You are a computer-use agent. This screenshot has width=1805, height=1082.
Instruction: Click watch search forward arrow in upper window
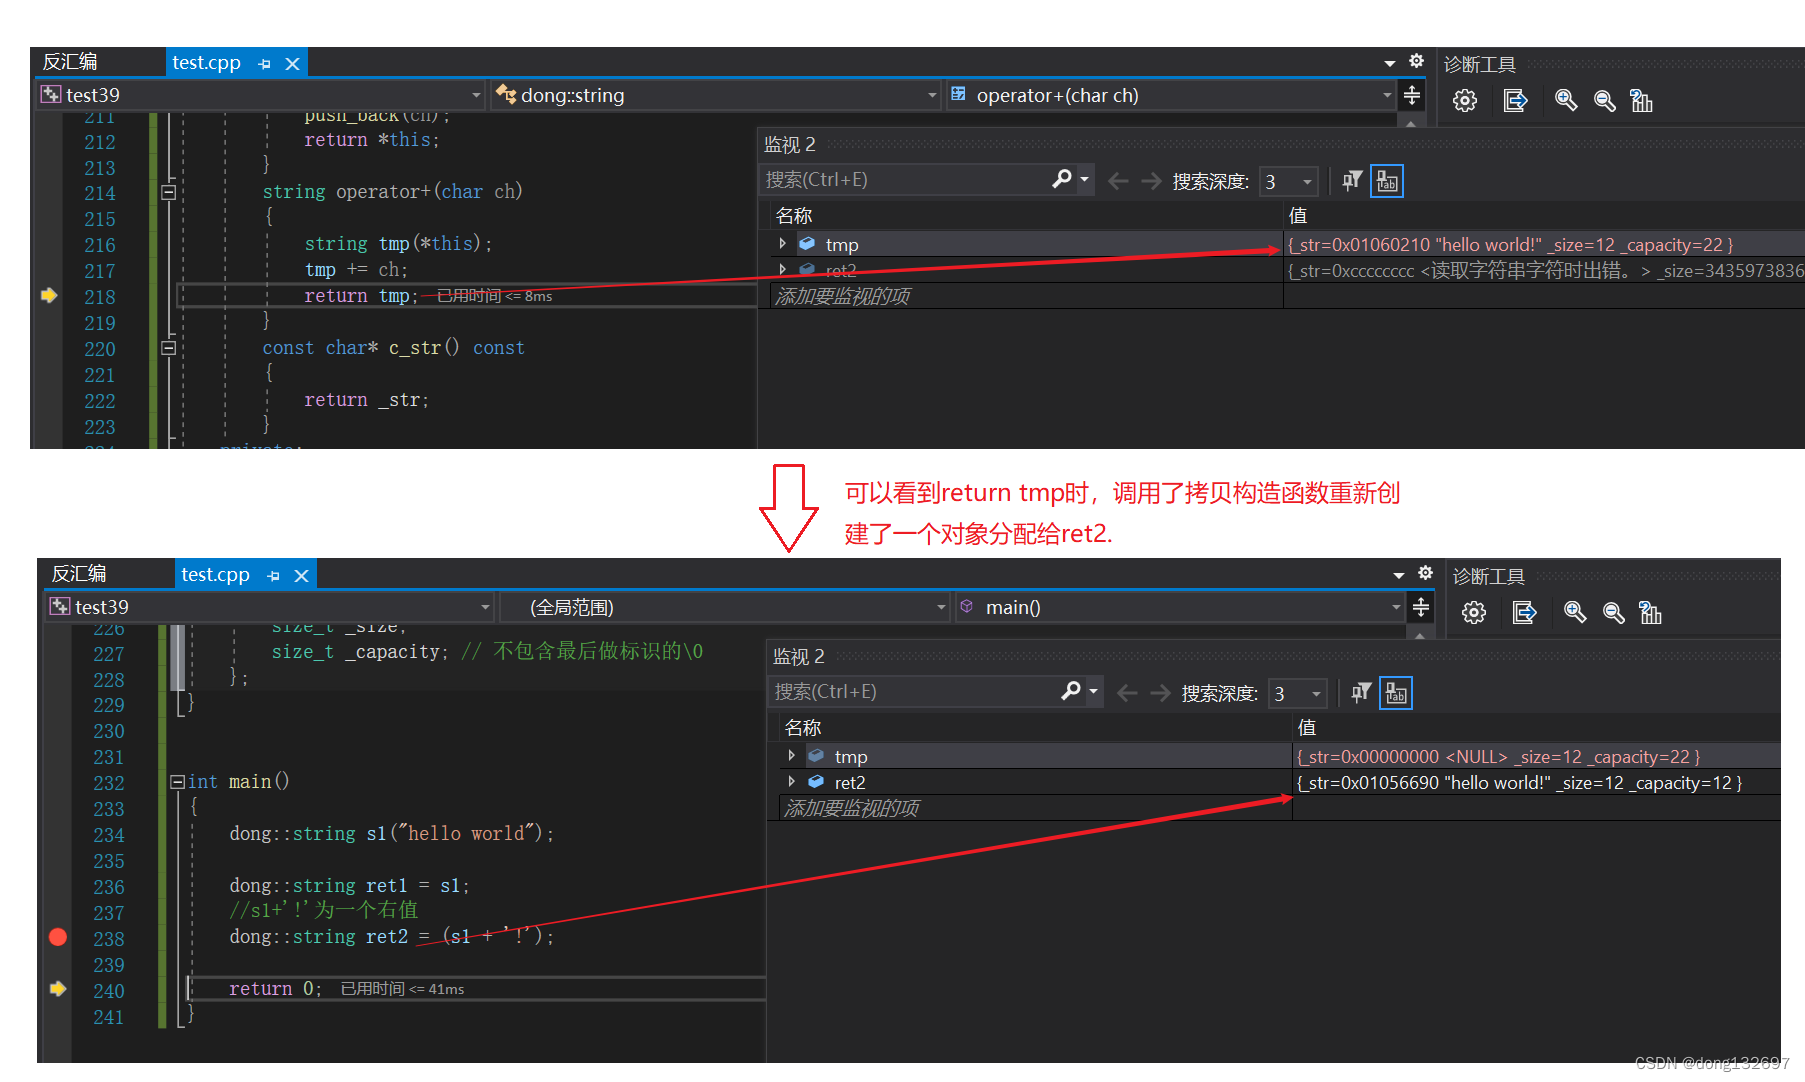(1151, 181)
